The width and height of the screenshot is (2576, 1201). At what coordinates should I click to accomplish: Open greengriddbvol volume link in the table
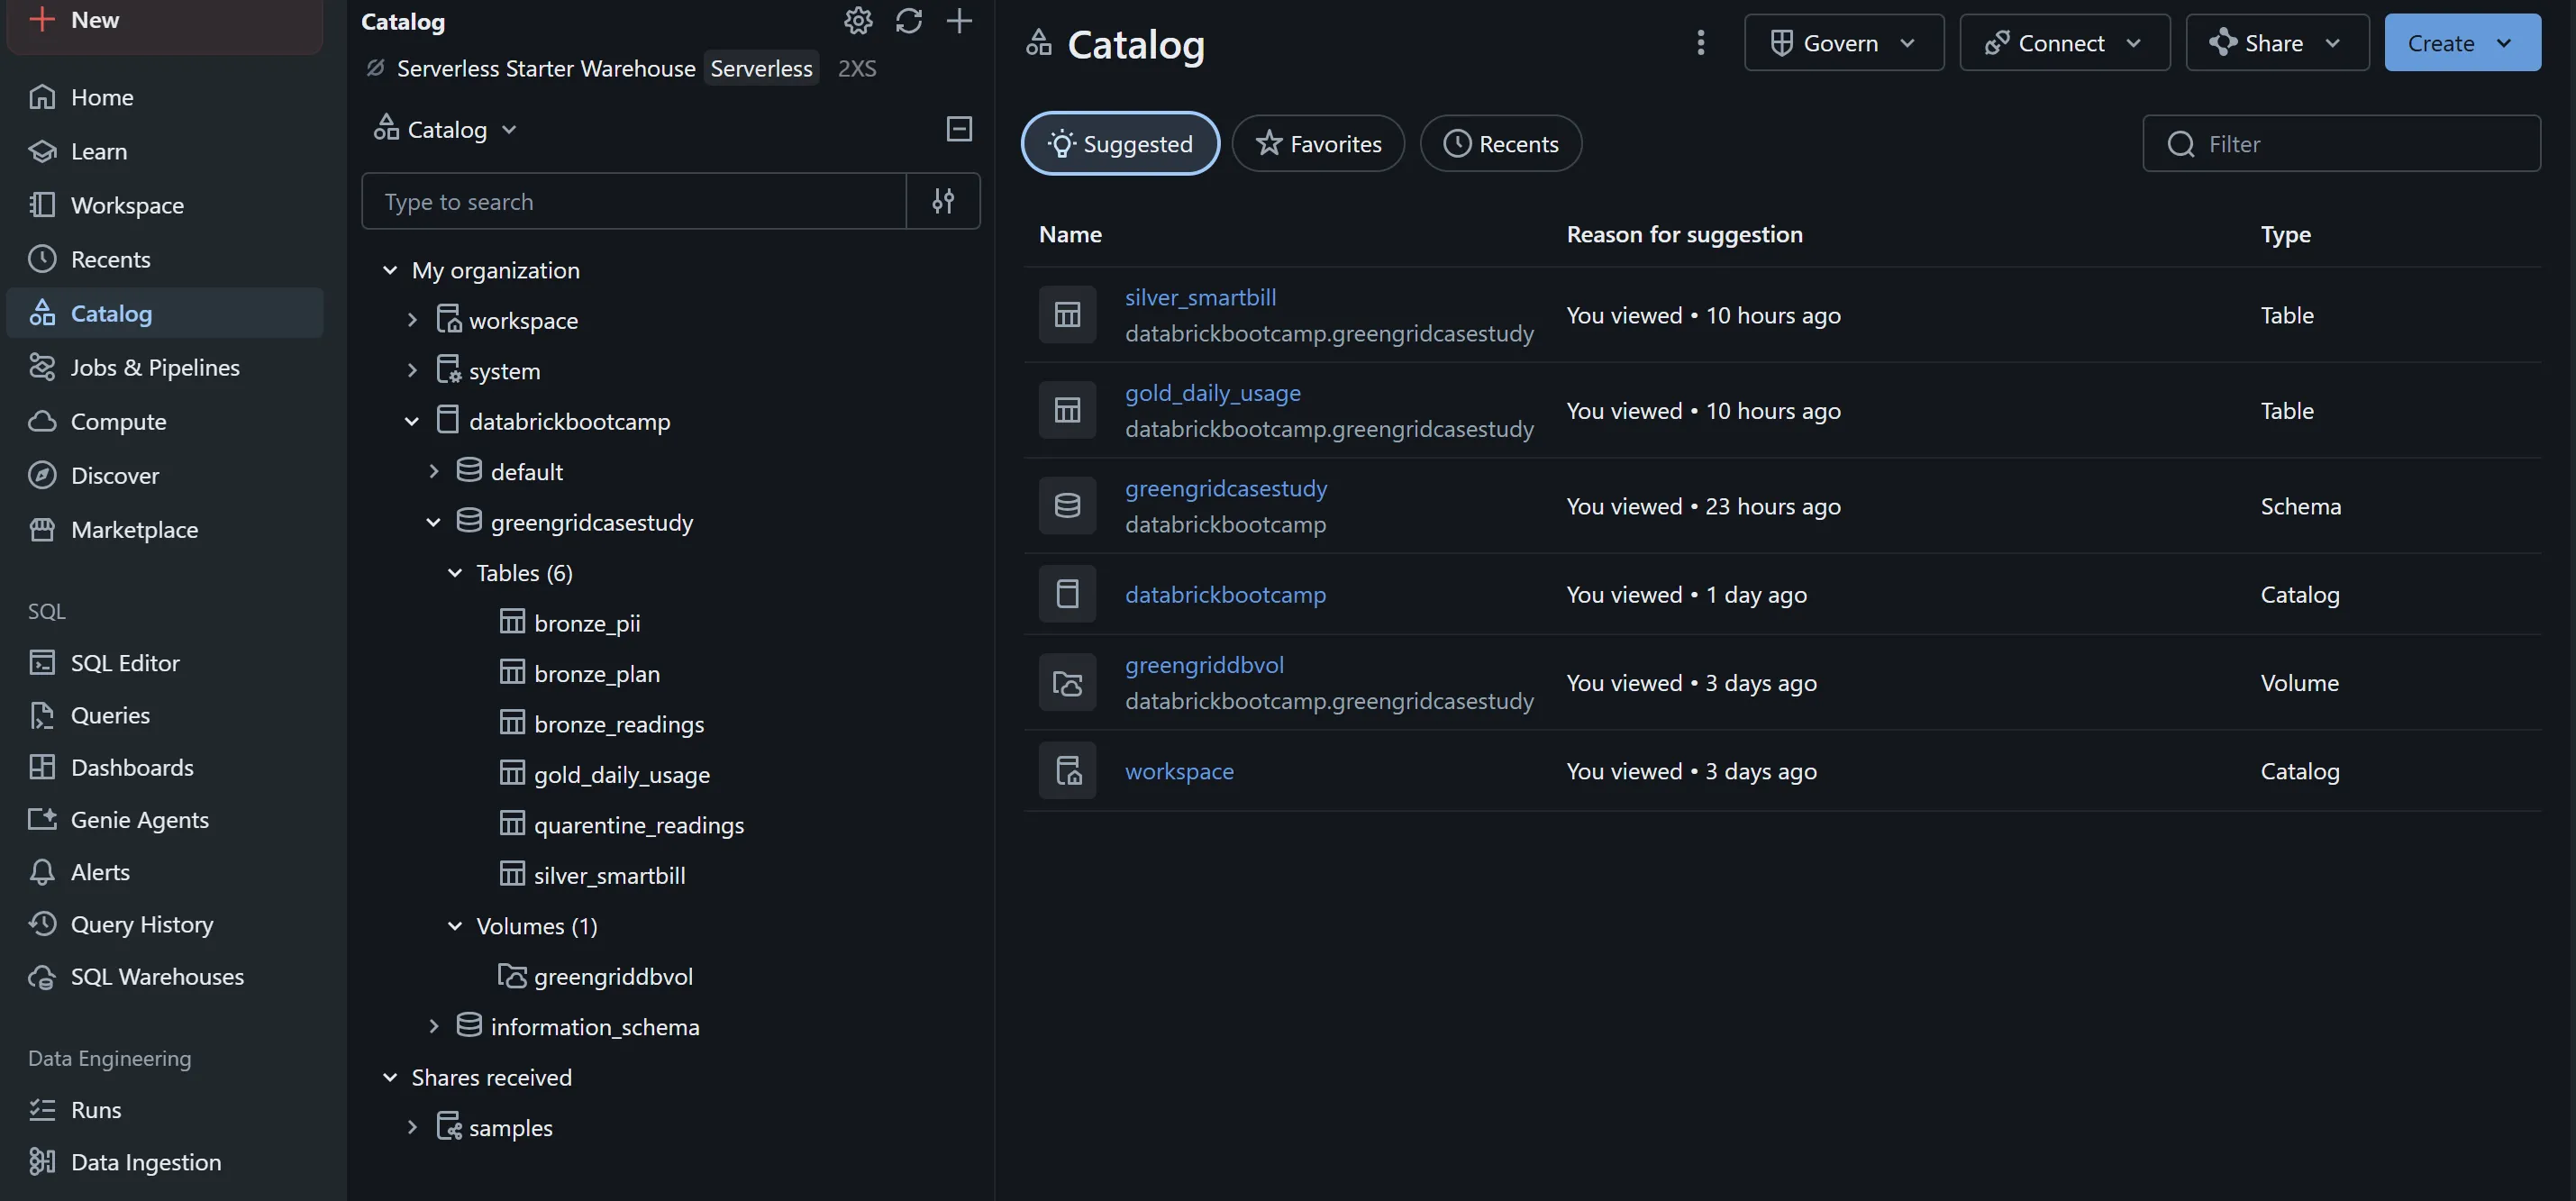(x=1203, y=665)
